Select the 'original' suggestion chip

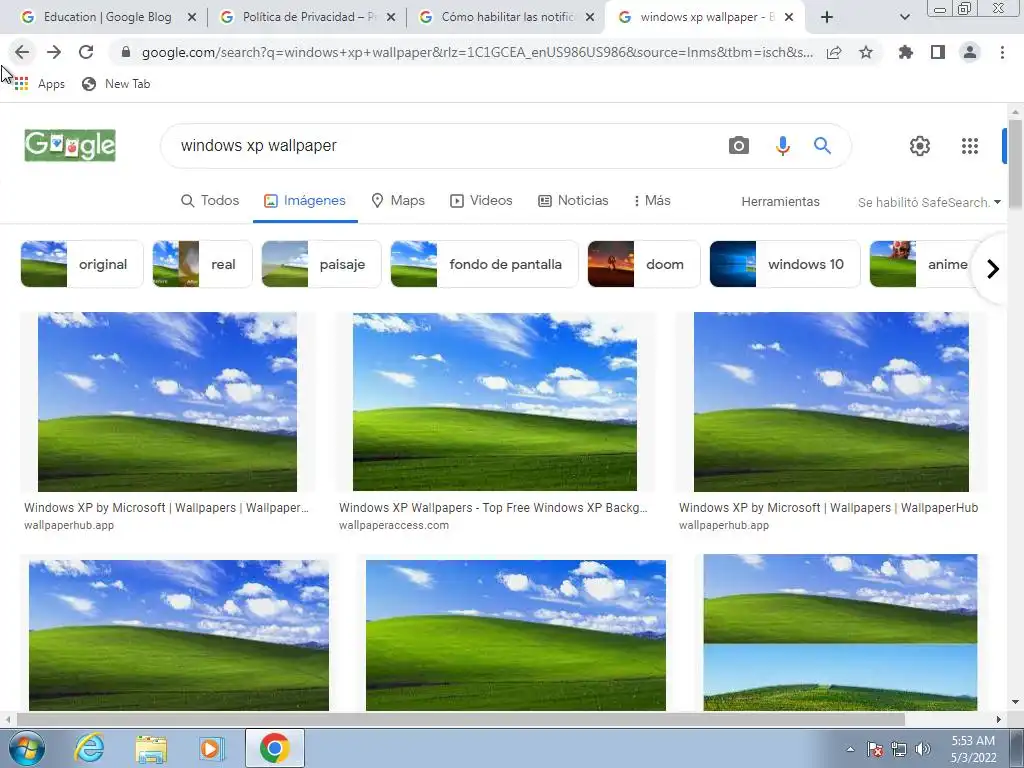82,264
